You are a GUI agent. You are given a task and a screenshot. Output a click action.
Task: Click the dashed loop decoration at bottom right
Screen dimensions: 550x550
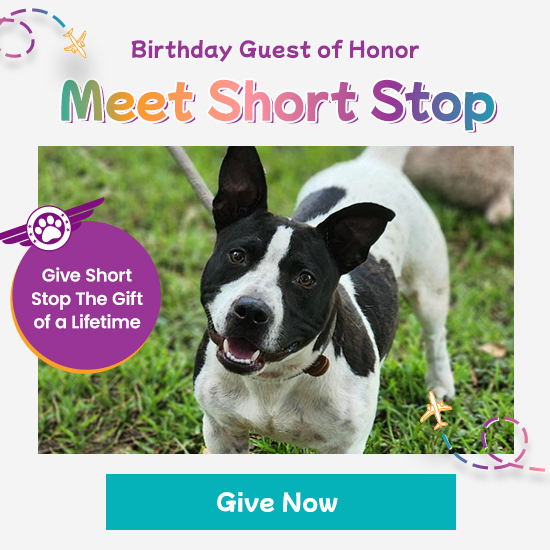click(x=498, y=445)
